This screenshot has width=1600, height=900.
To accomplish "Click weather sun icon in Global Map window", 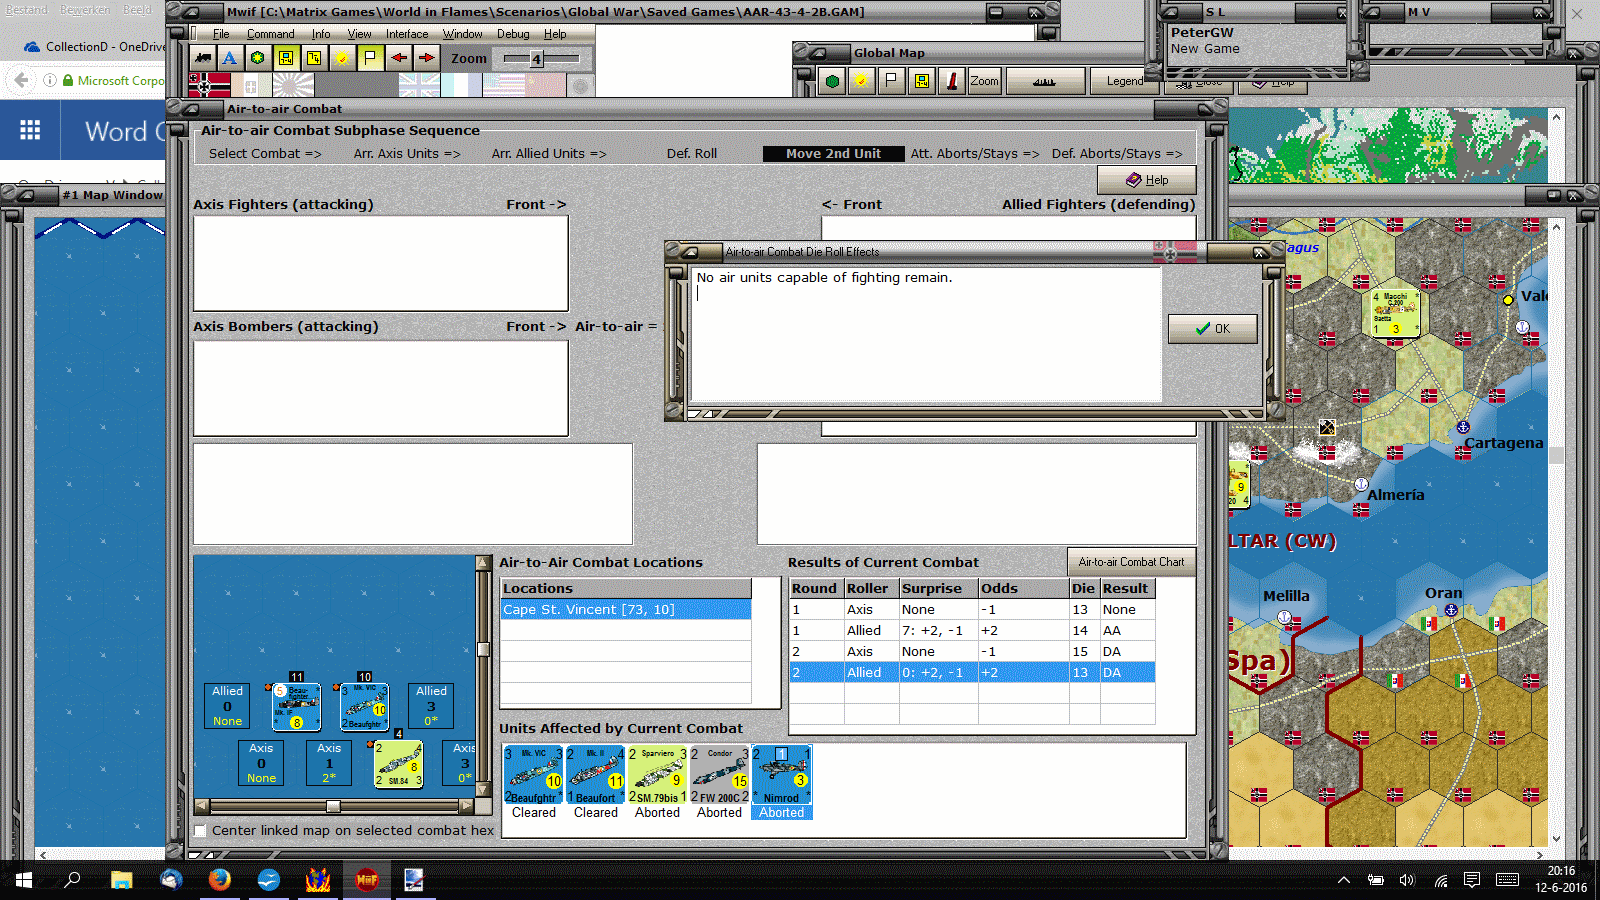I will 860,81.
